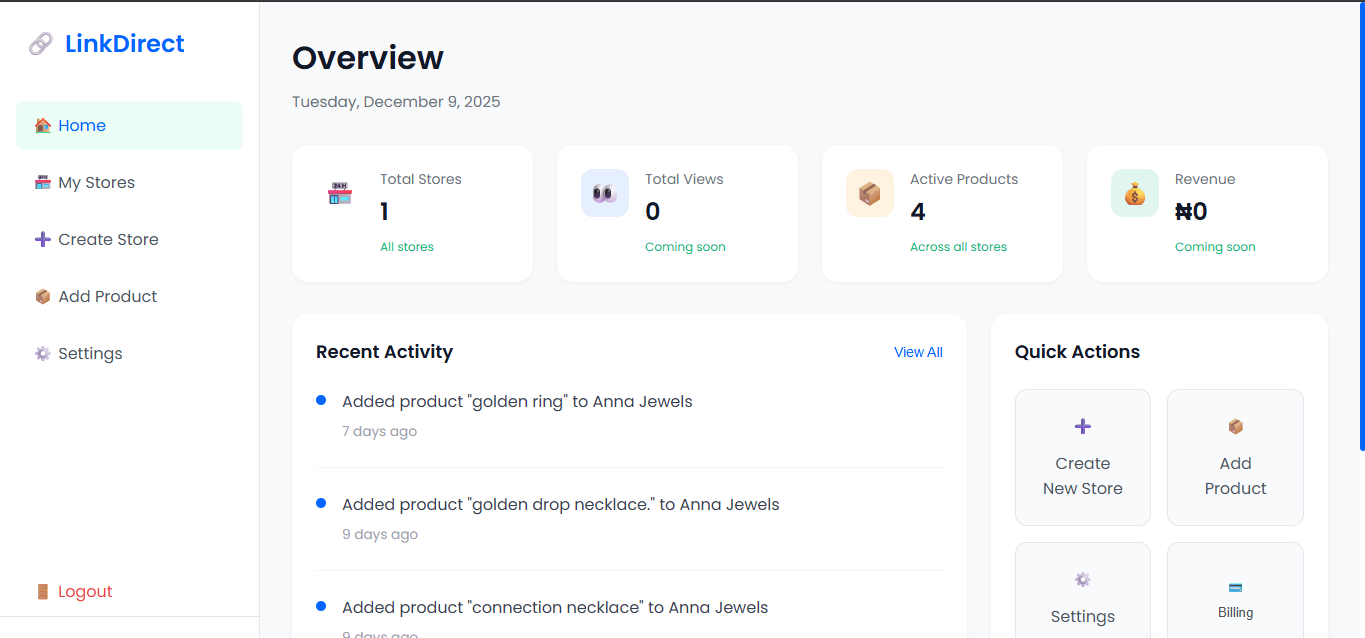The image size is (1365, 638).
Task: Click the door icon beside Logout
Action: (42, 592)
